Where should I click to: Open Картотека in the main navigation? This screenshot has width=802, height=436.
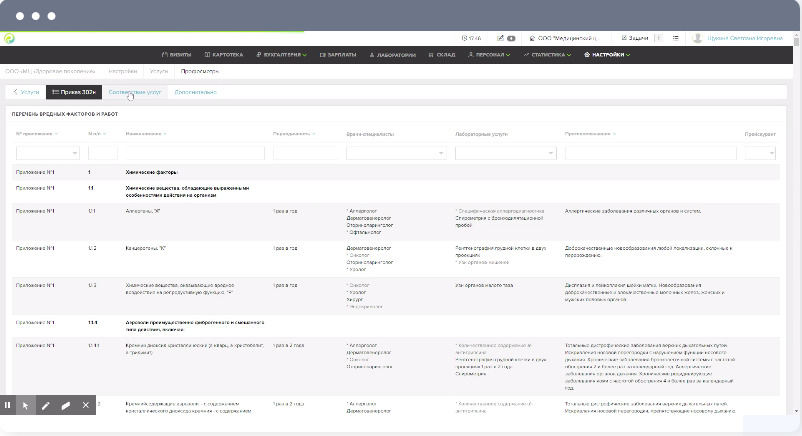tap(224, 55)
